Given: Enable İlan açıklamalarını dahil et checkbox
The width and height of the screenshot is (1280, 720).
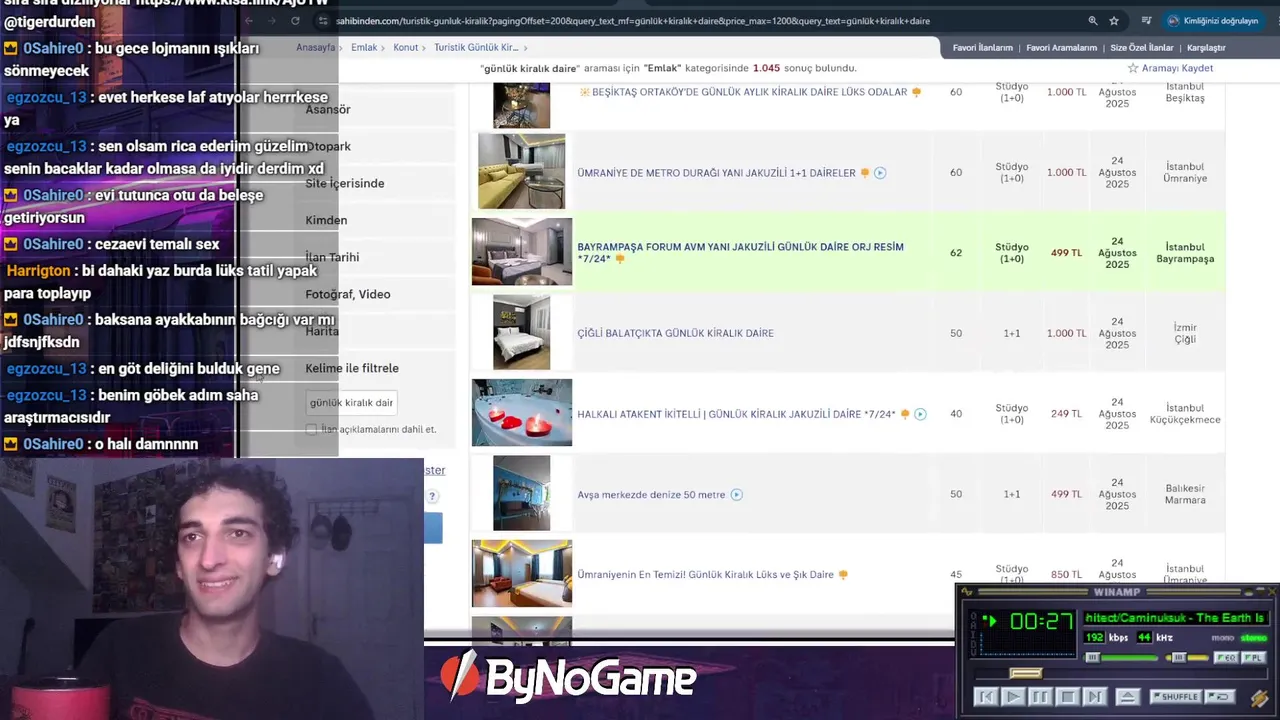Looking at the screenshot, I should point(311,429).
